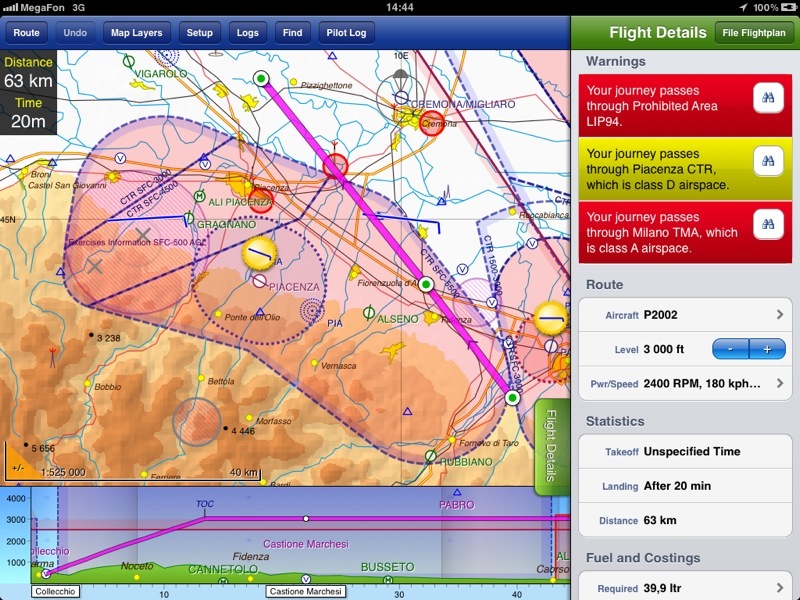Tap the wind indicator icon near Piacenza

[261, 253]
